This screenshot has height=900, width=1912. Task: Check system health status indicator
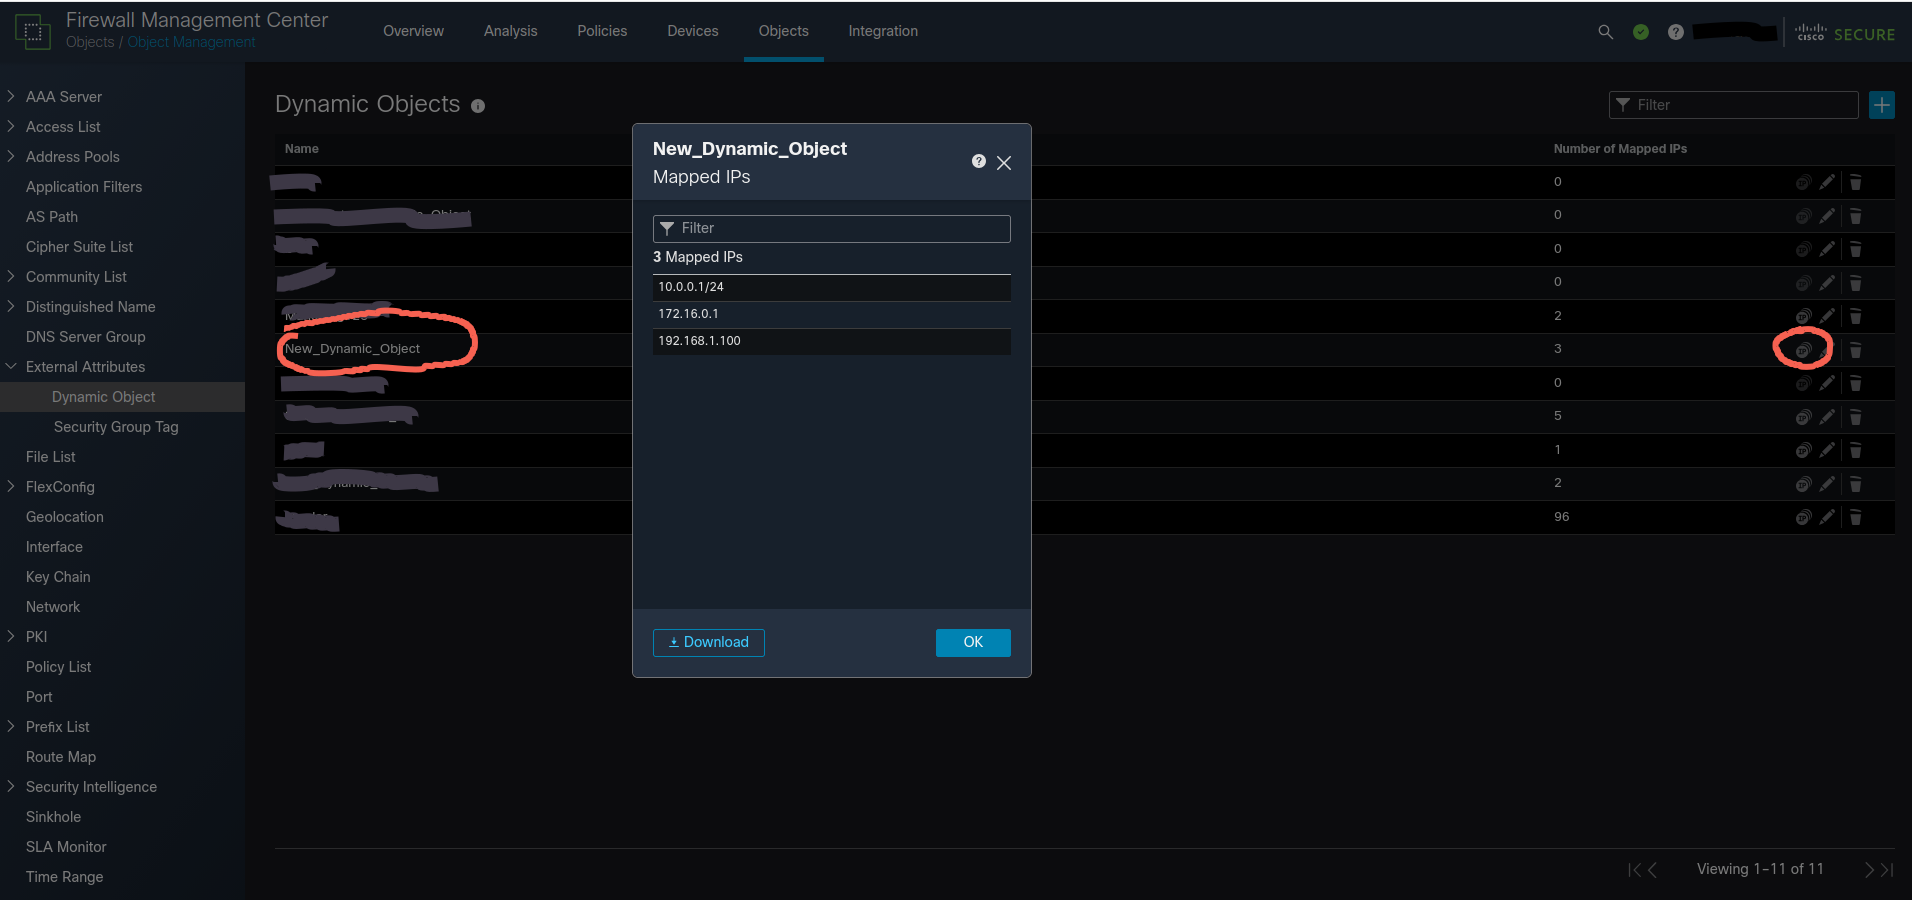(1641, 32)
